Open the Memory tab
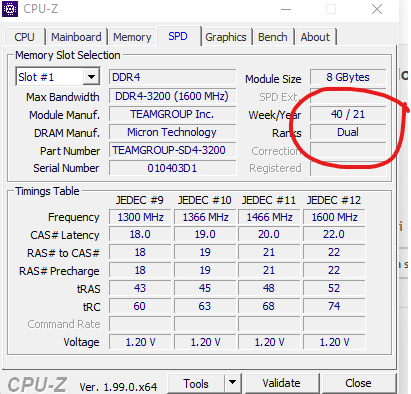The image size is (411, 394). tap(132, 37)
